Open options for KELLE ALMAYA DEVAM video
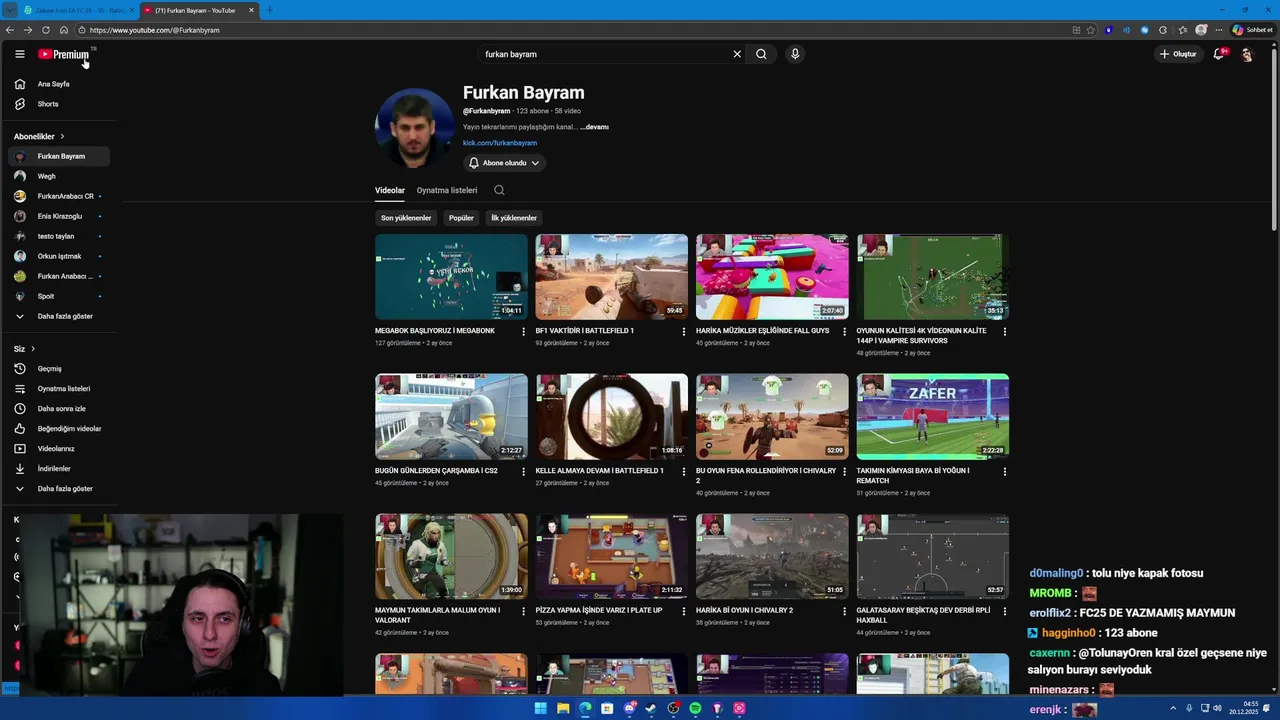The image size is (1280, 720). [684, 471]
